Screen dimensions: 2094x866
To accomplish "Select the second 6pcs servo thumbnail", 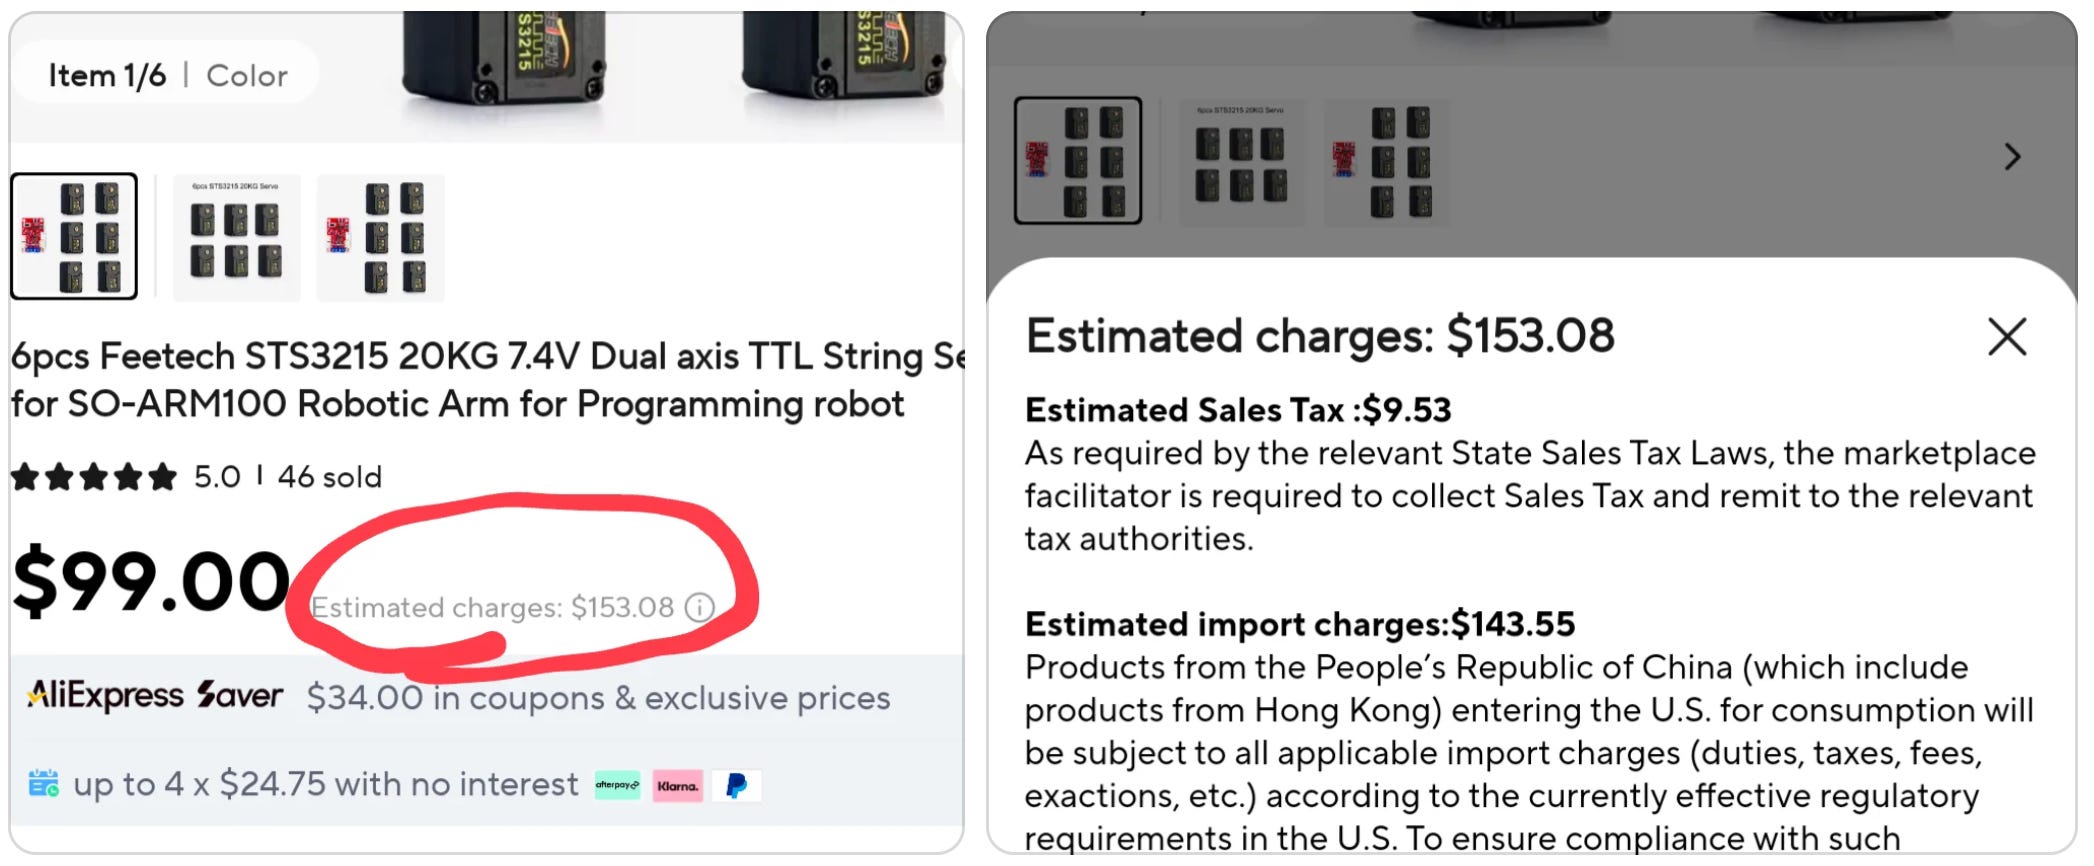I will click(236, 238).
